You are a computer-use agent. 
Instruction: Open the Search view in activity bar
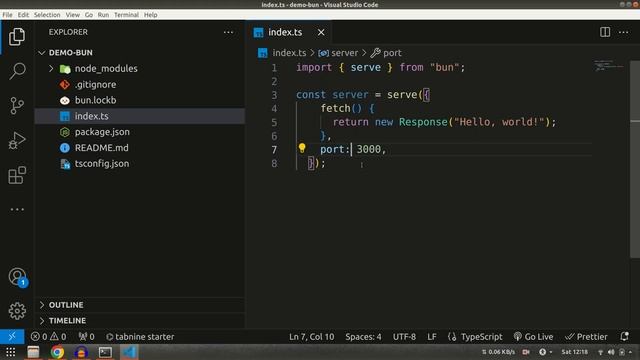click(17, 71)
